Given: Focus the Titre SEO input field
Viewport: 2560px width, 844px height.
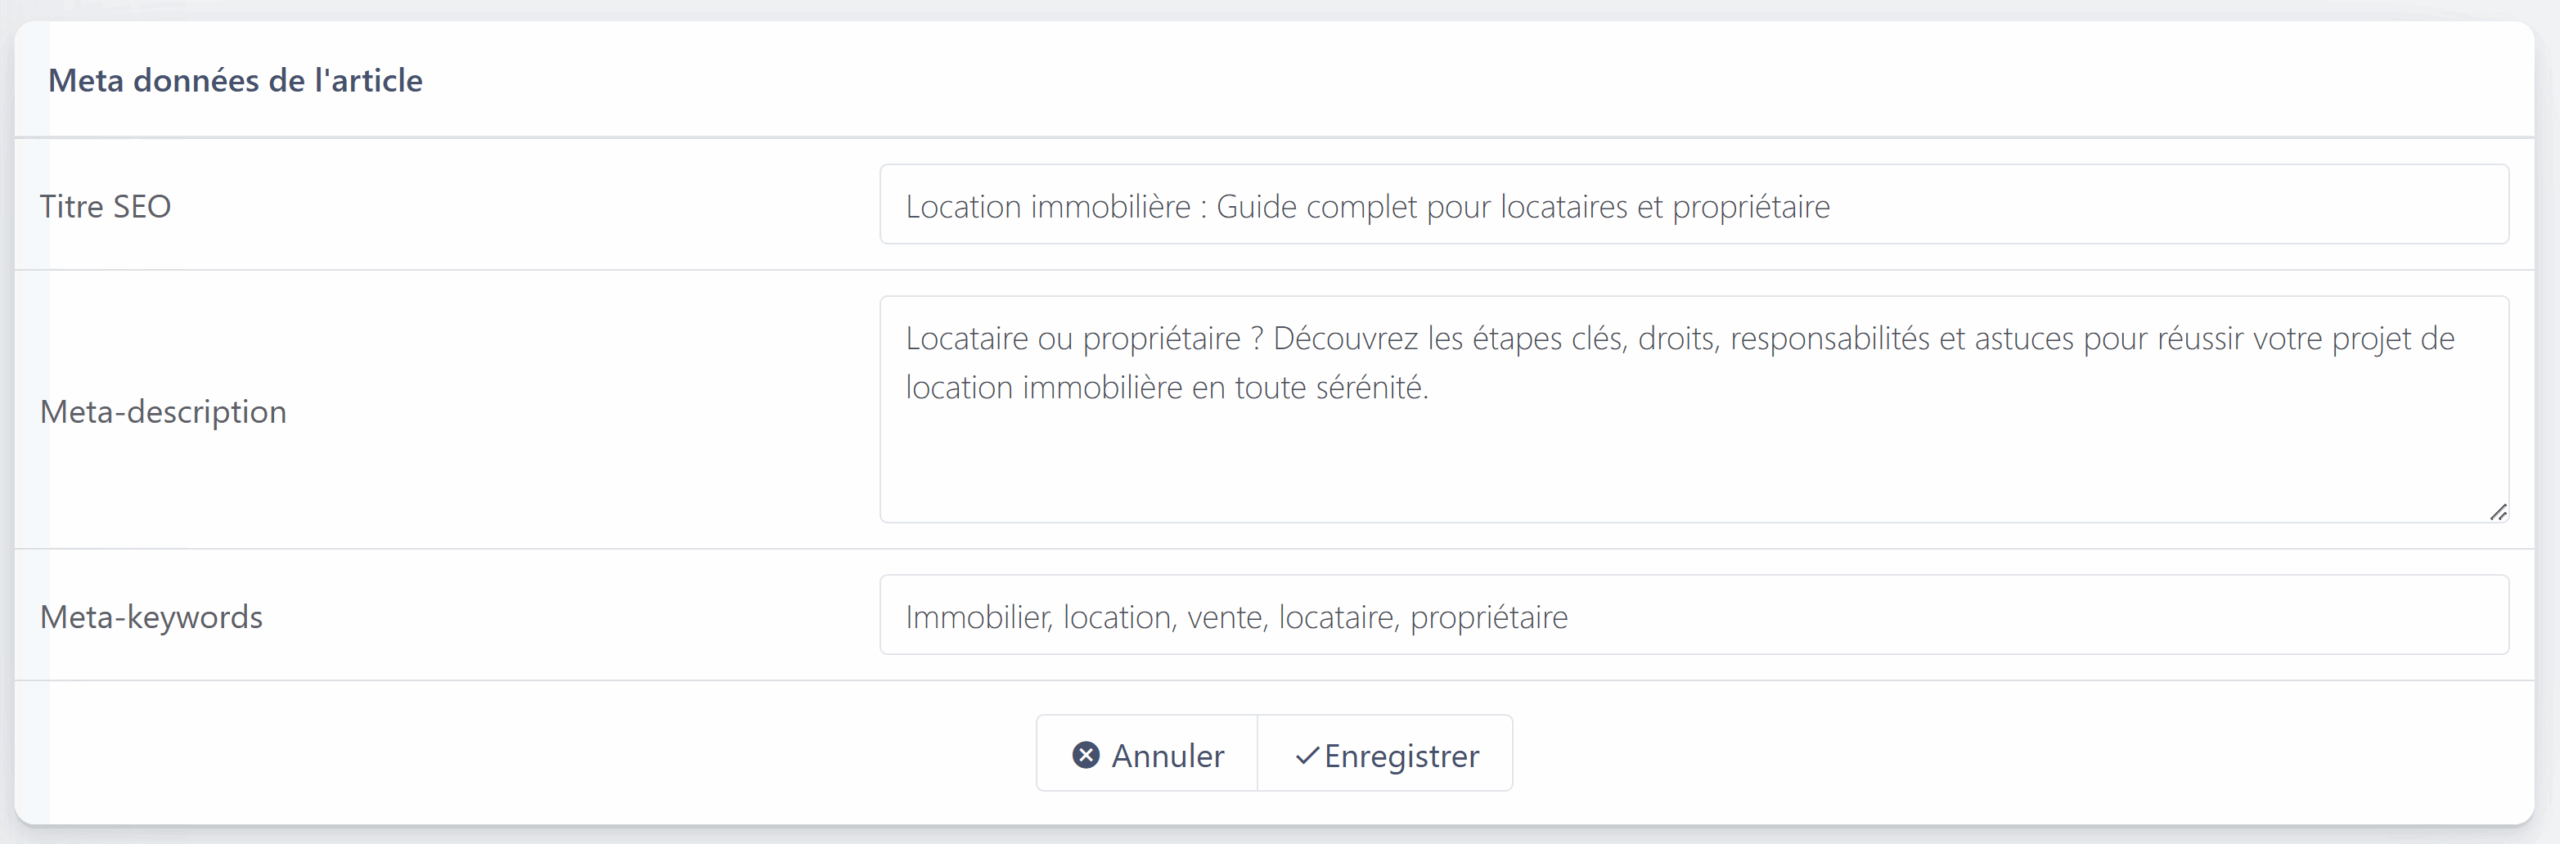Looking at the screenshot, I should point(1694,205).
